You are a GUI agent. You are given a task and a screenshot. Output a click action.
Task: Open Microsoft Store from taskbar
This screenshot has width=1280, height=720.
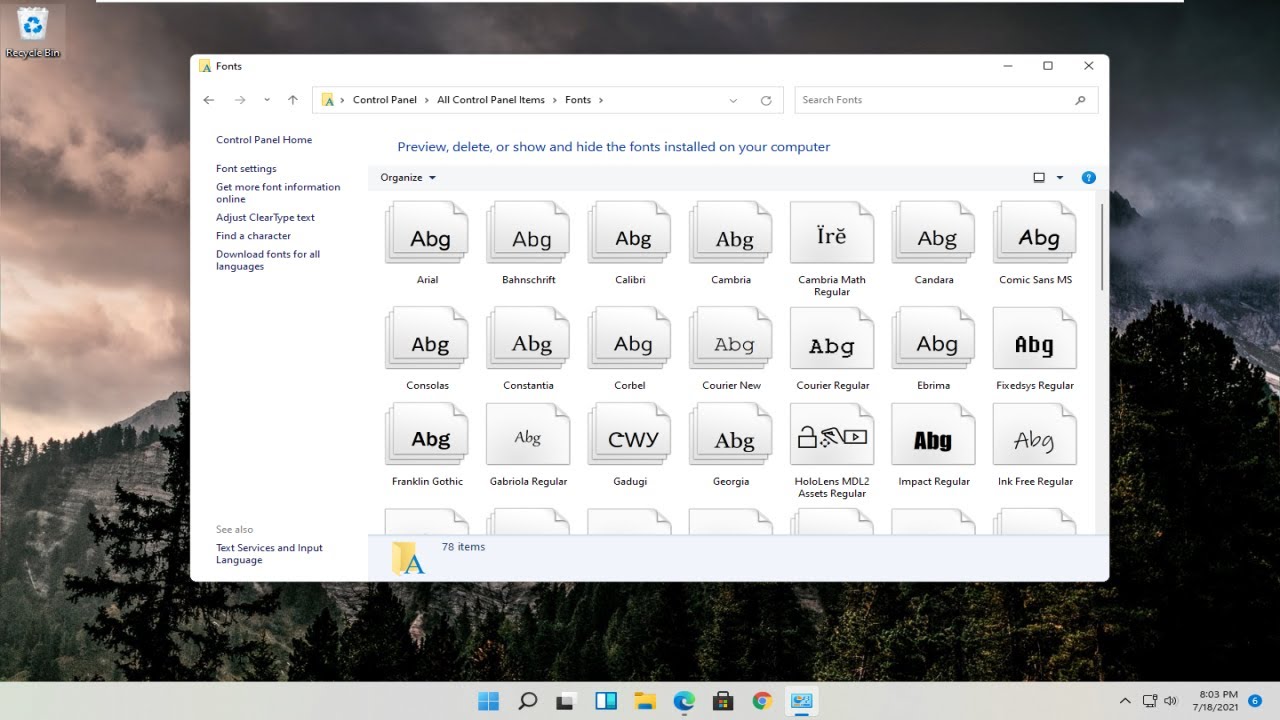point(723,701)
